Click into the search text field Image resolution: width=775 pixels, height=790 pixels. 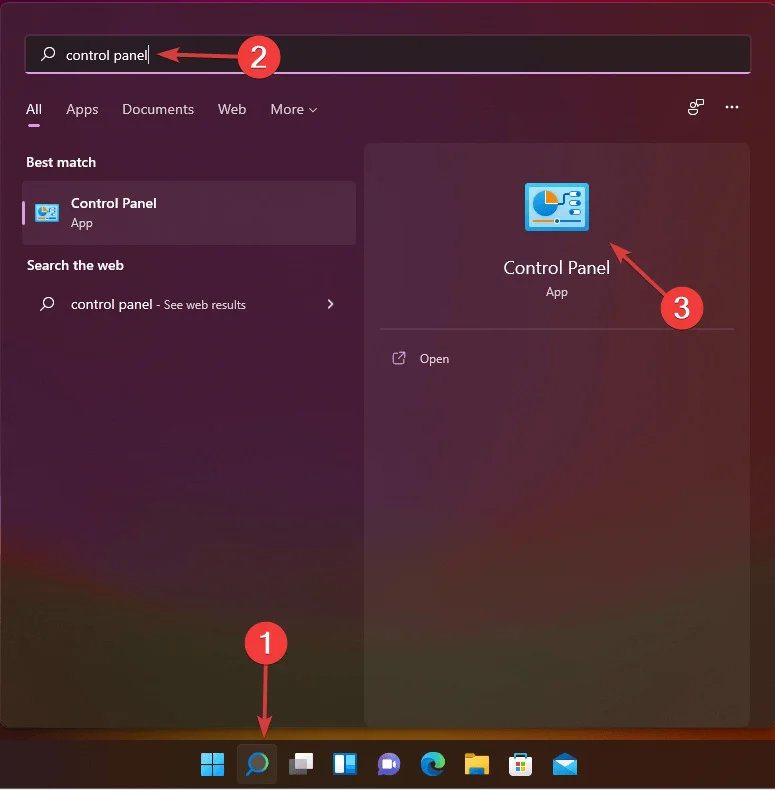click(388, 54)
